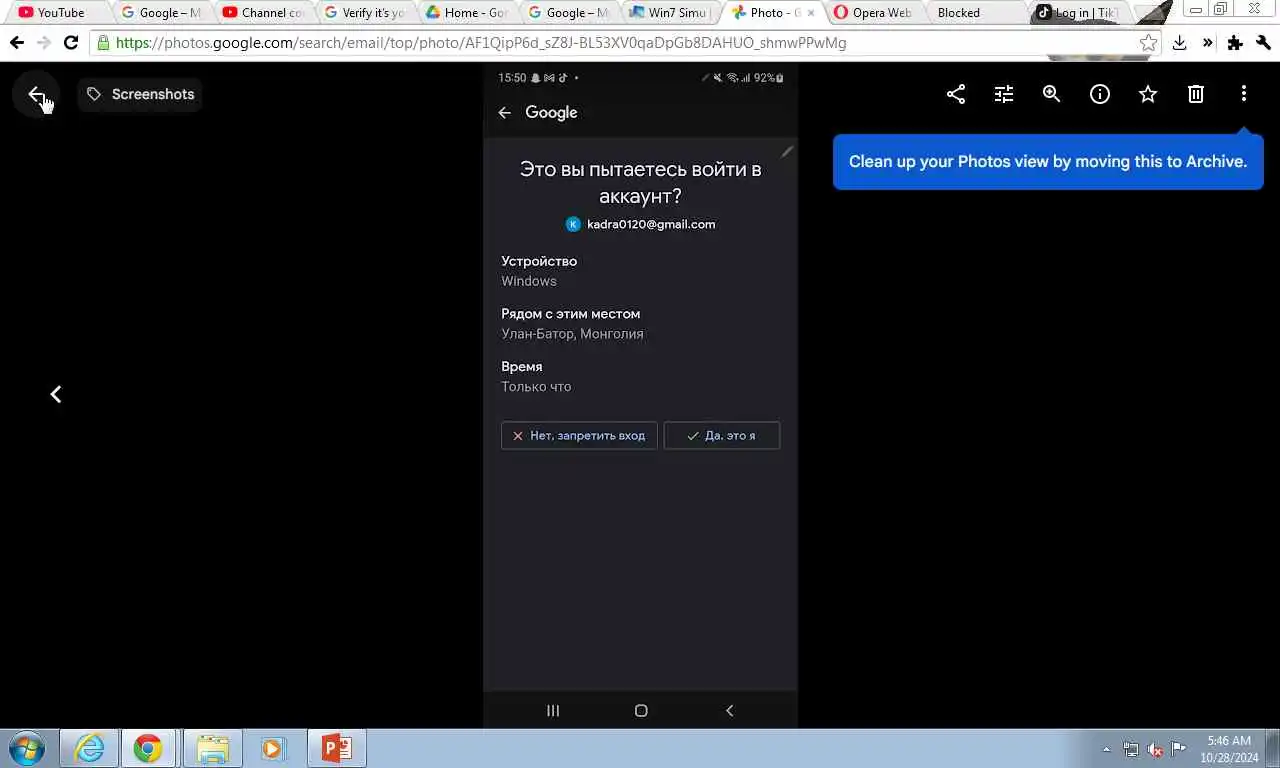Click the 'Улан-Батор, Монголия' text in the photo
This screenshot has height=768, width=1280.
point(572,334)
